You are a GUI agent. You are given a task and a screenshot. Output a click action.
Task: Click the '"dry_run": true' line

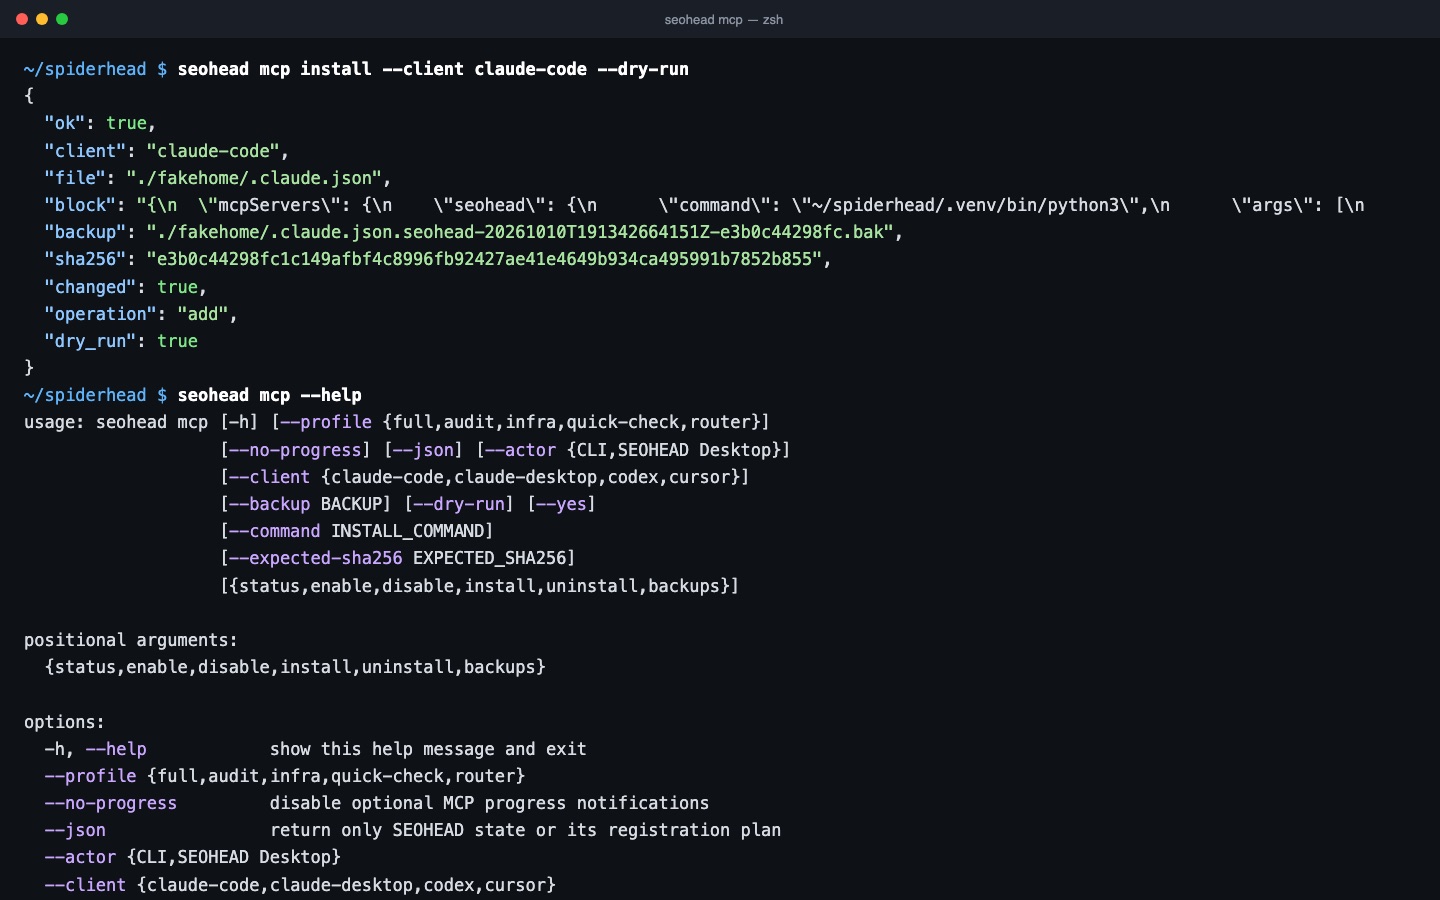(x=121, y=341)
